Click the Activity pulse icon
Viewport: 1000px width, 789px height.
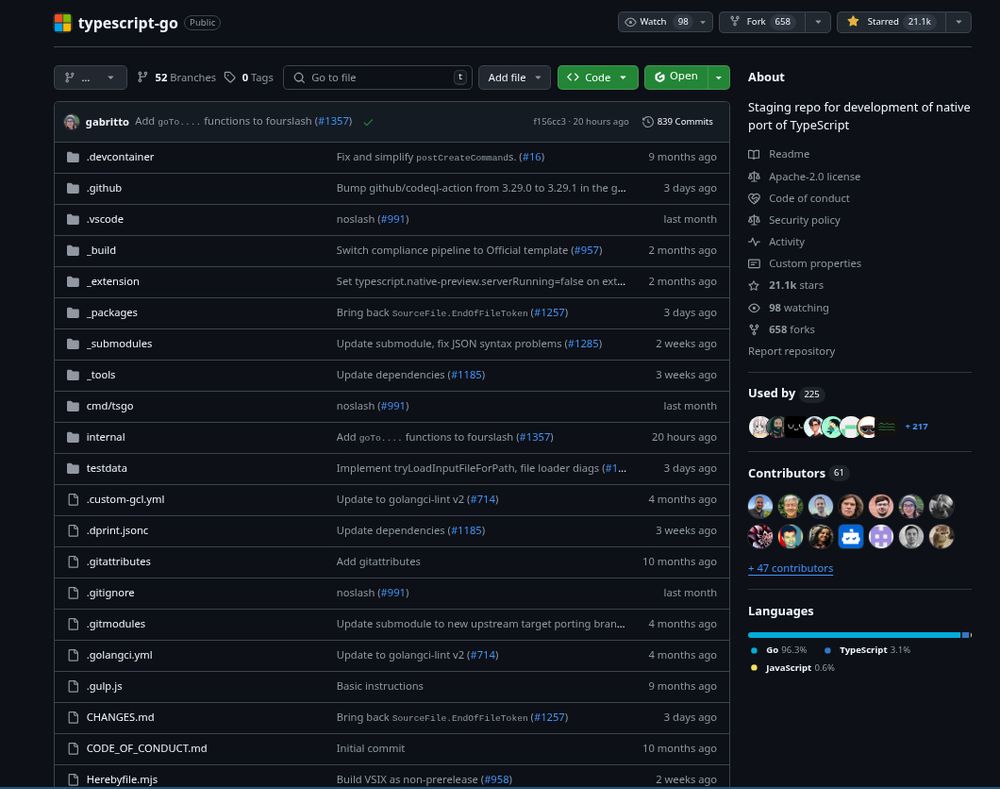coord(754,242)
